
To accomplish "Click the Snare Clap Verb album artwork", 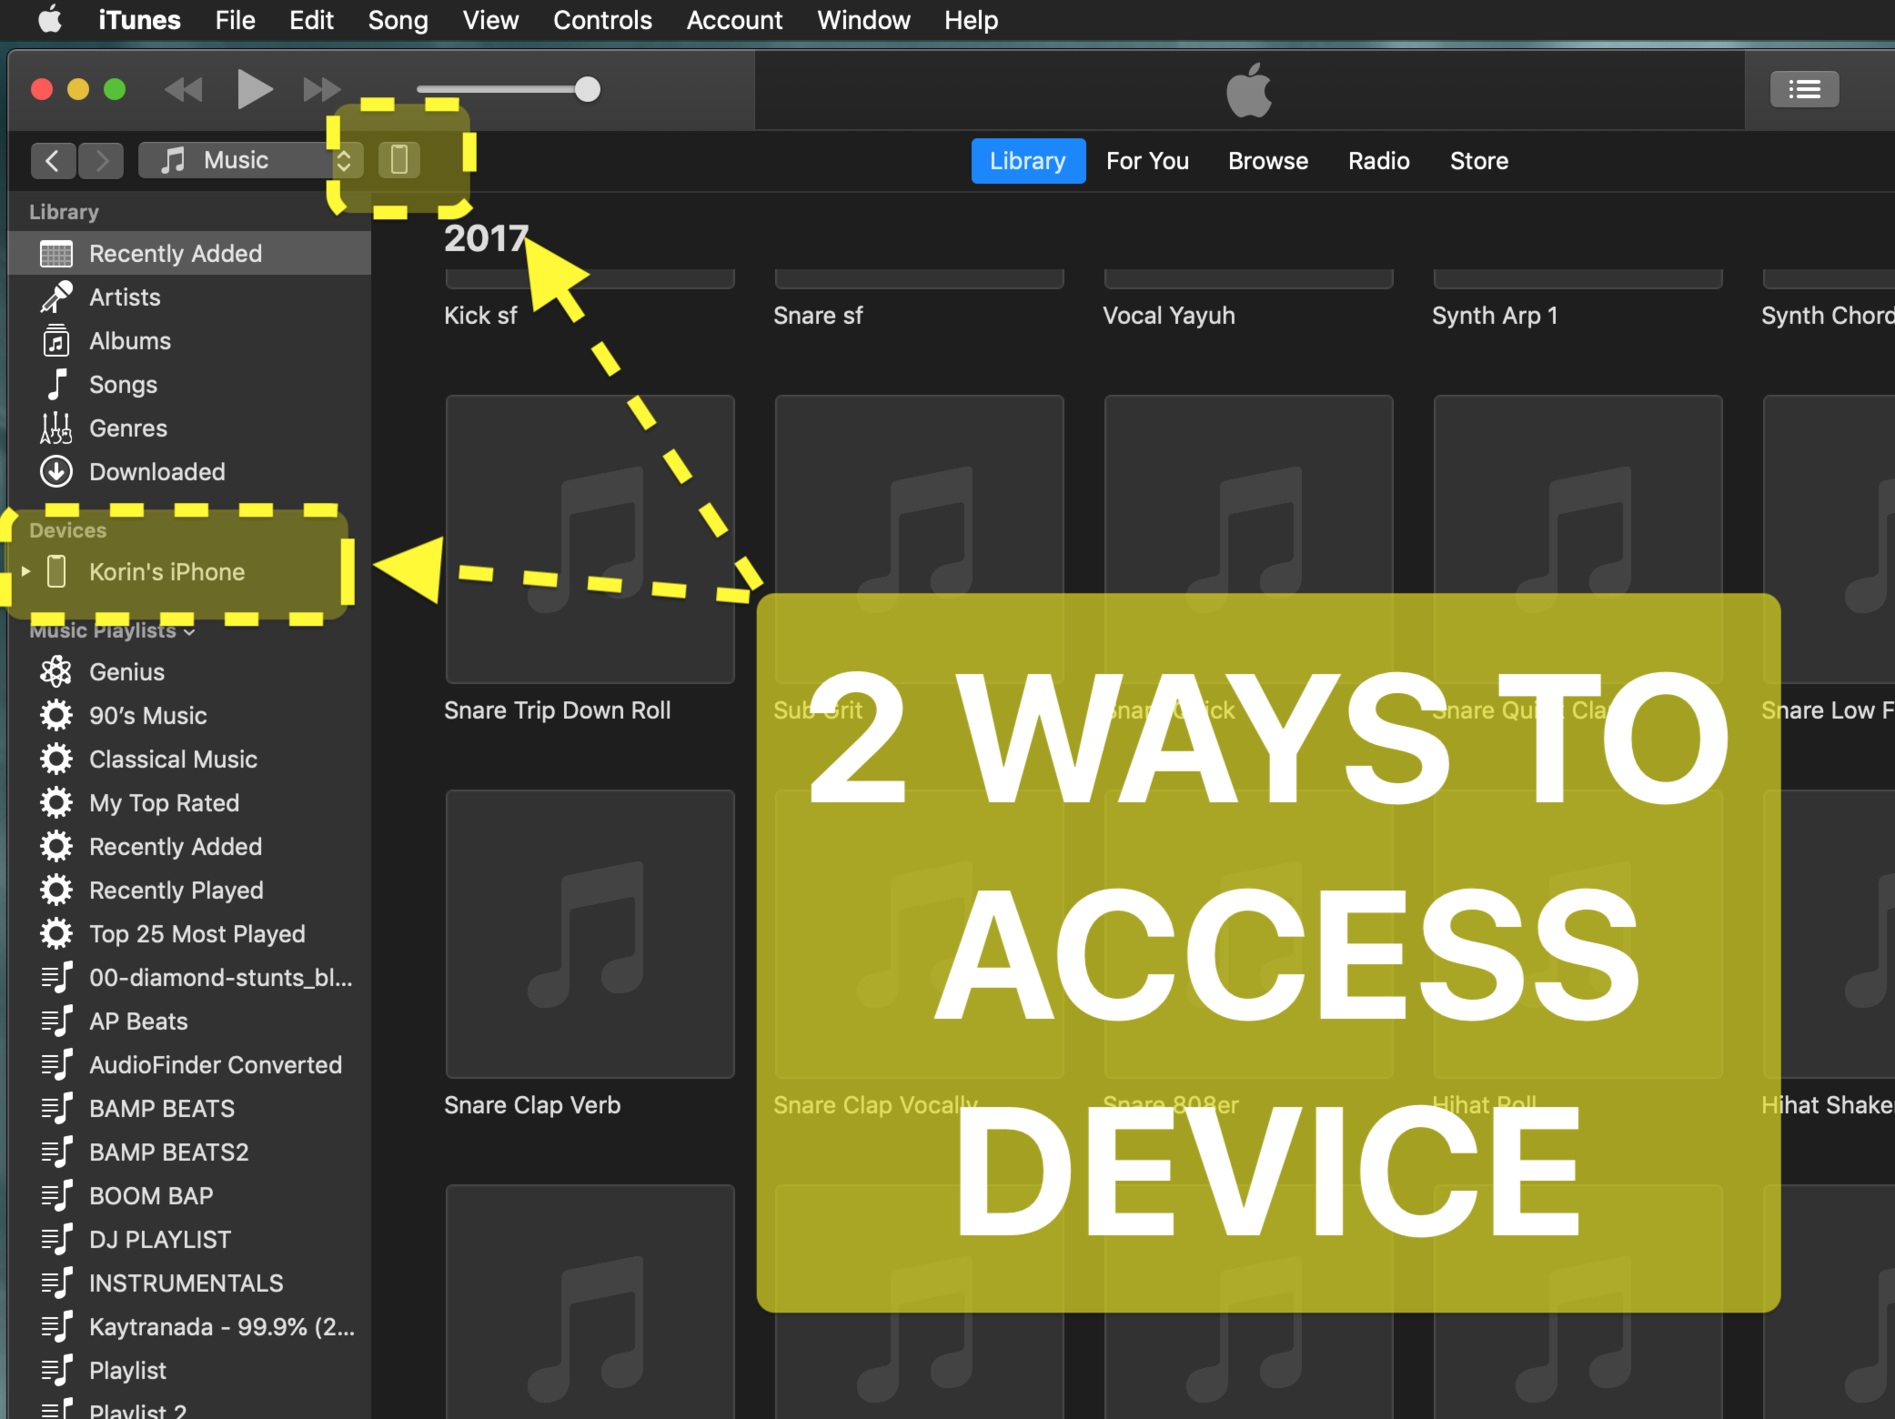I will [x=590, y=934].
